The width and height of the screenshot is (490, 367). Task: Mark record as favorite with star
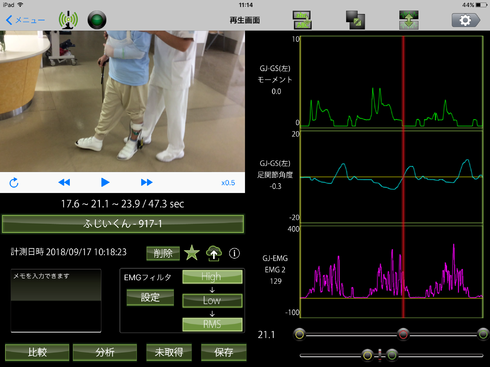(192, 253)
